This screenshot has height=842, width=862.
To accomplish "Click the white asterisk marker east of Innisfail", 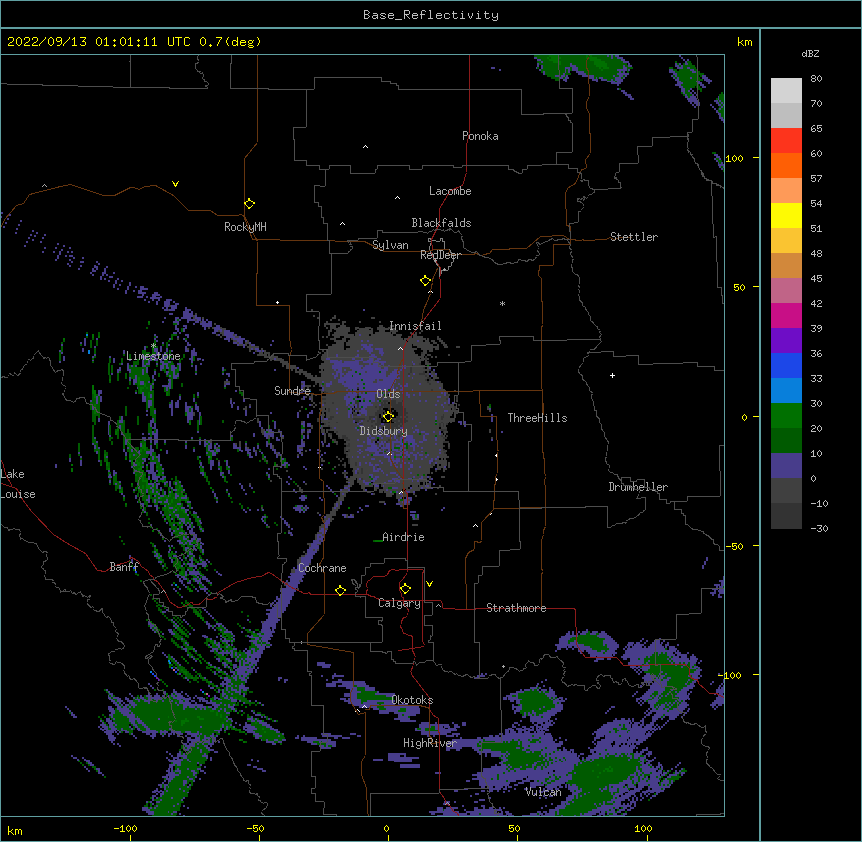I will click(x=502, y=303).
